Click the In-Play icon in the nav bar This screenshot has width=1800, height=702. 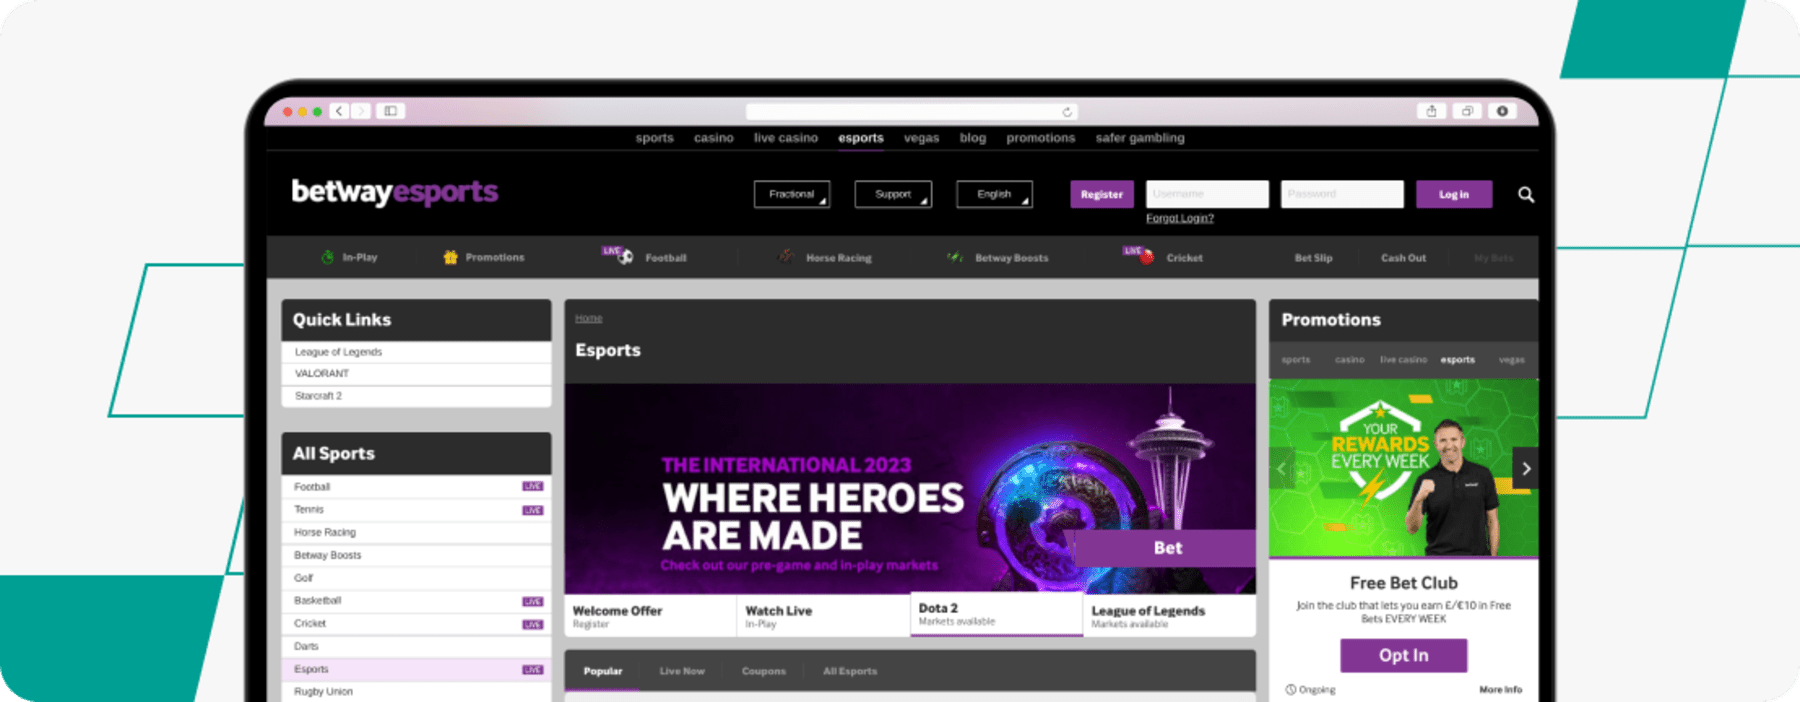pos(327,257)
